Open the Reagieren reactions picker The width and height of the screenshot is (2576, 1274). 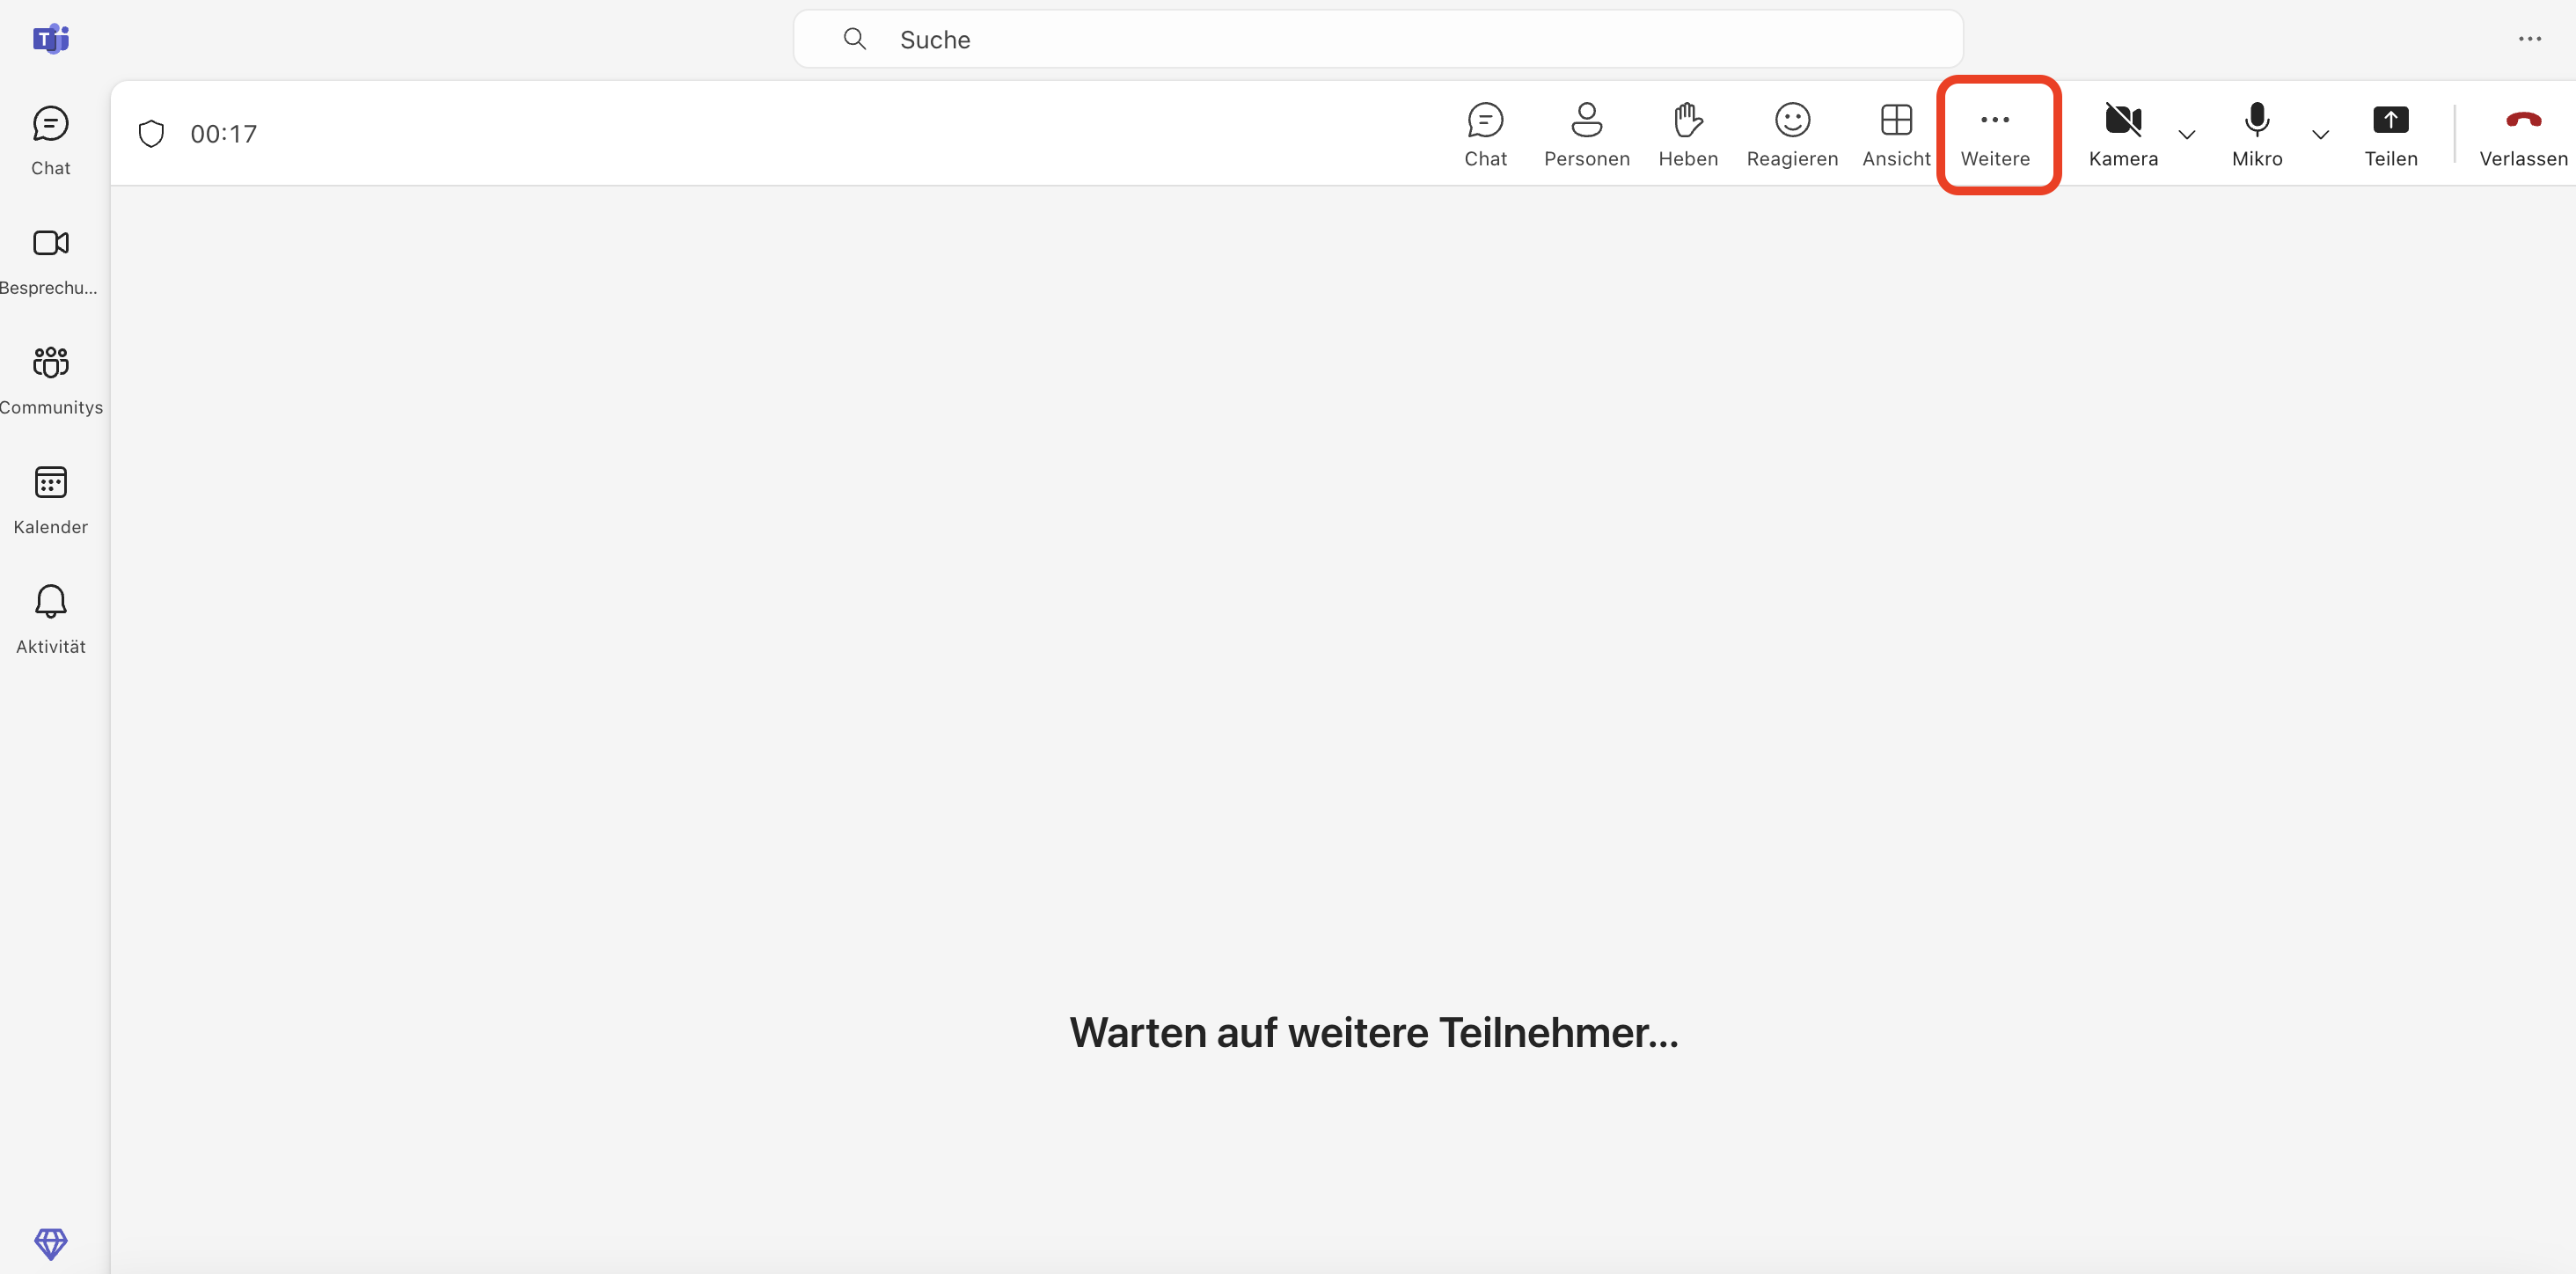[1792, 133]
